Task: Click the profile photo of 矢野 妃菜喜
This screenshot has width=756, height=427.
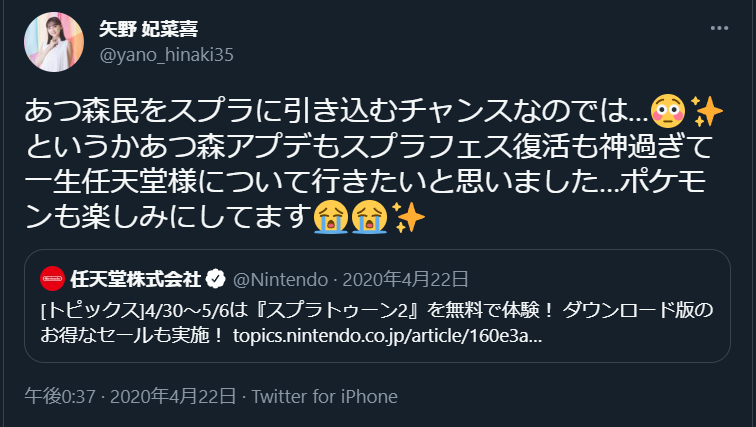Action: pos(54,43)
